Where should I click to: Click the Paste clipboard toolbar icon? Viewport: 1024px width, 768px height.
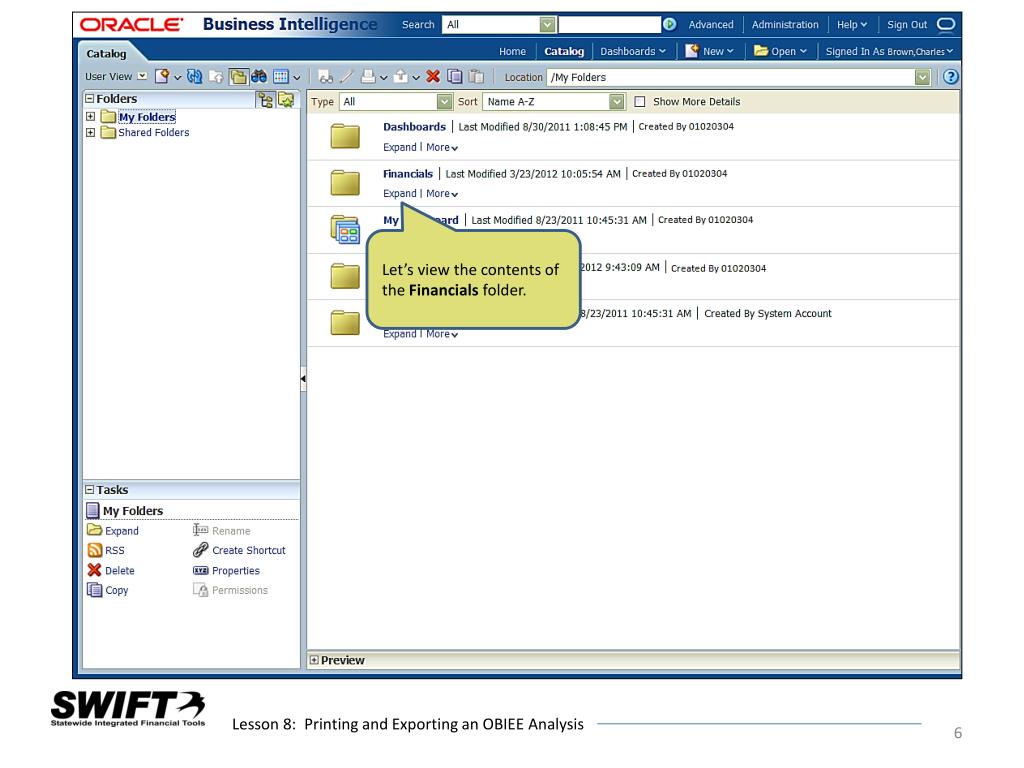pyautogui.click(x=477, y=76)
